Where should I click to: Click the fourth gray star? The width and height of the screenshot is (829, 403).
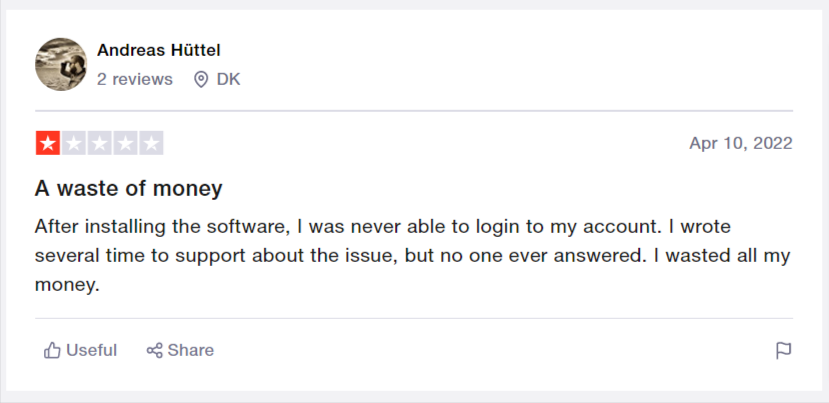(x=125, y=143)
